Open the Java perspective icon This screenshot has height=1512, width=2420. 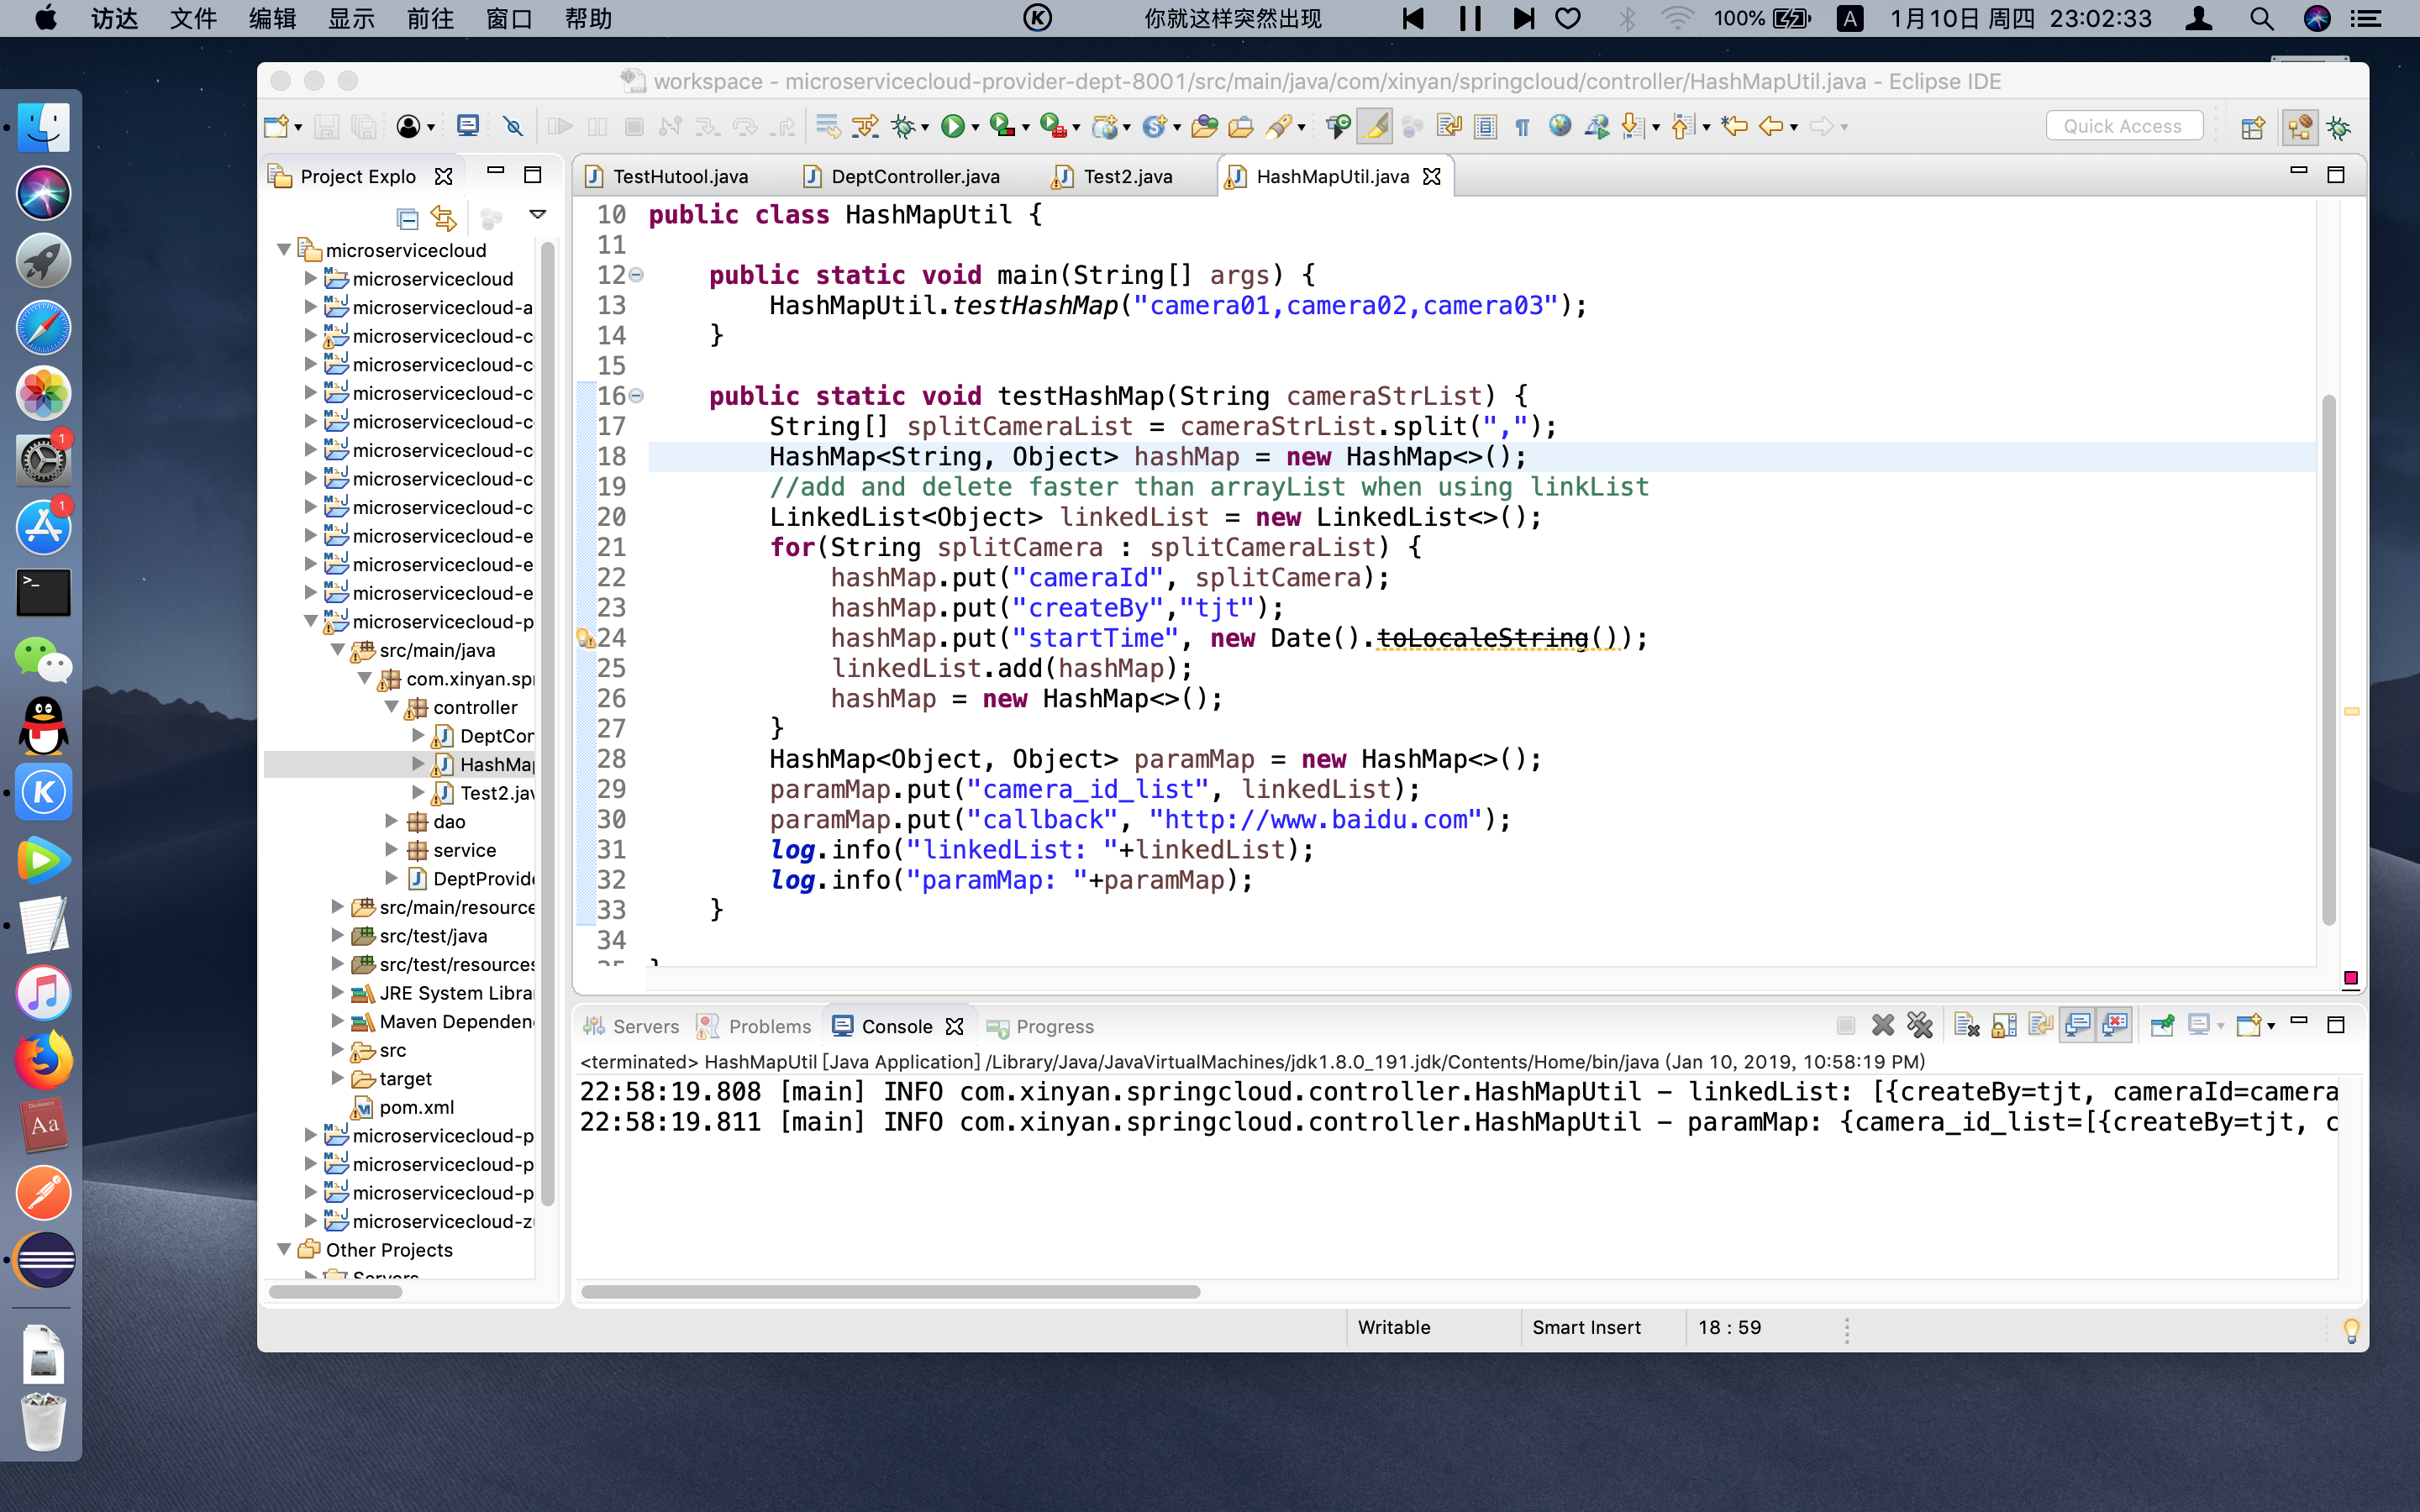point(2299,127)
